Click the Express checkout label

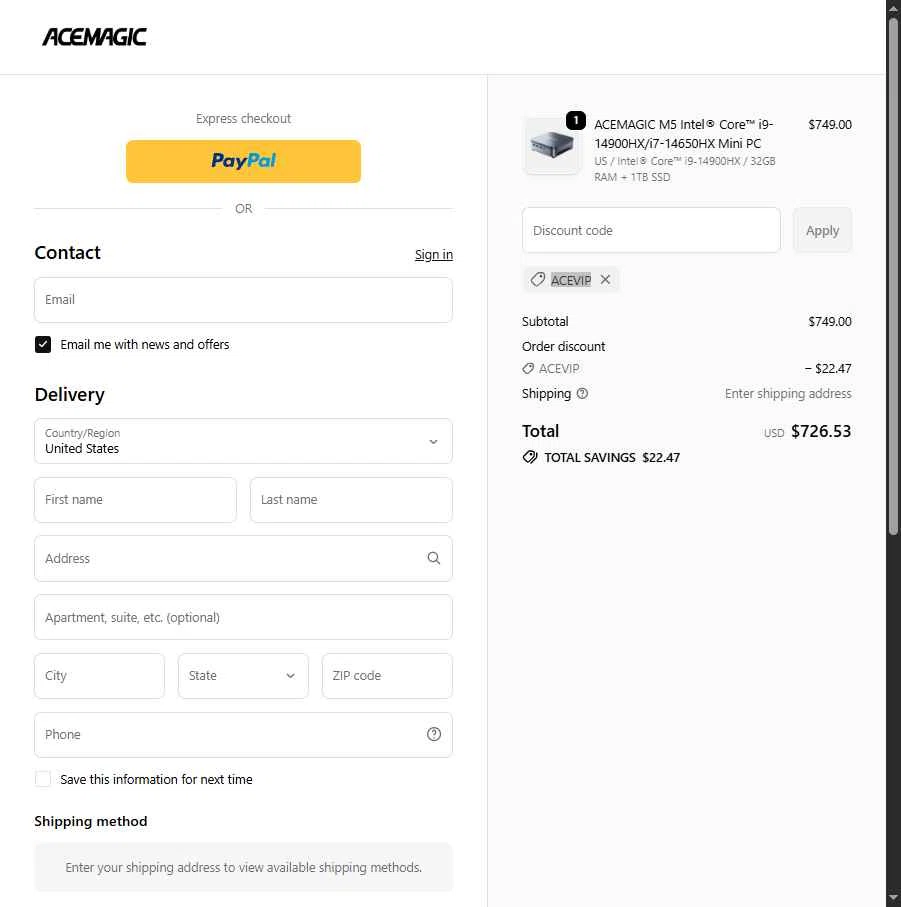(x=243, y=119)
